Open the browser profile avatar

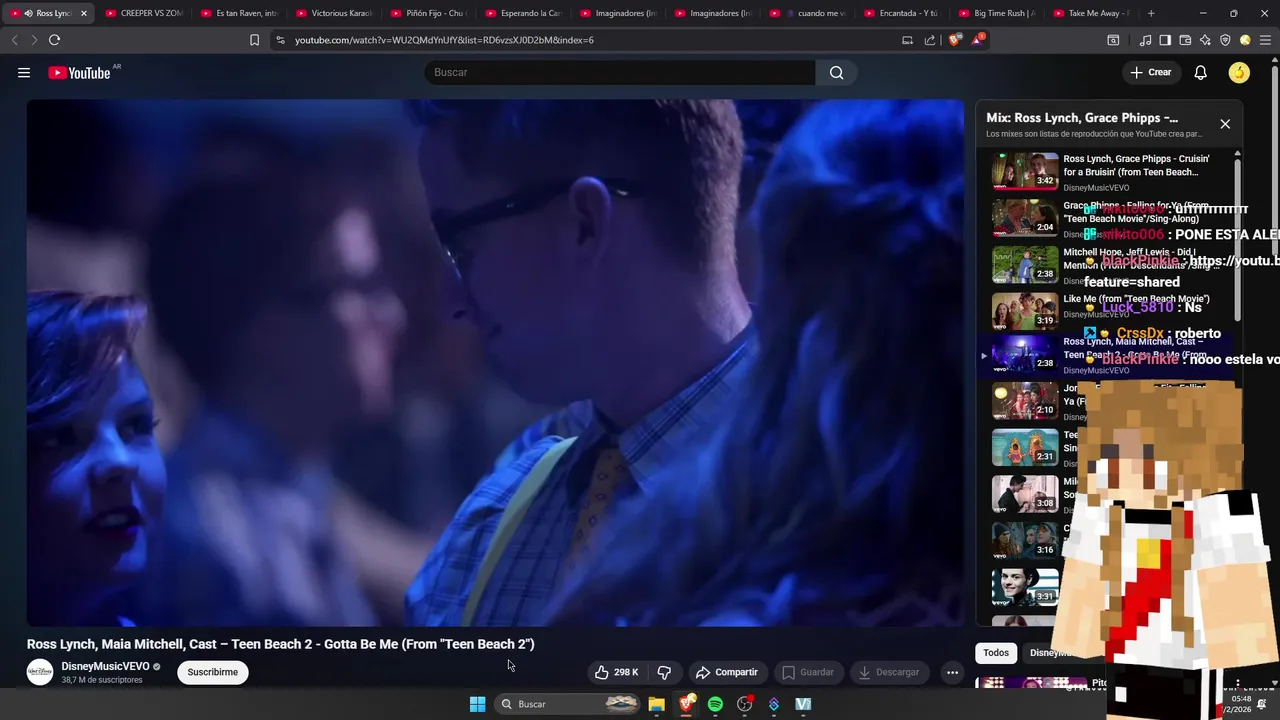pyautogui.click(x=1245, y=40)
